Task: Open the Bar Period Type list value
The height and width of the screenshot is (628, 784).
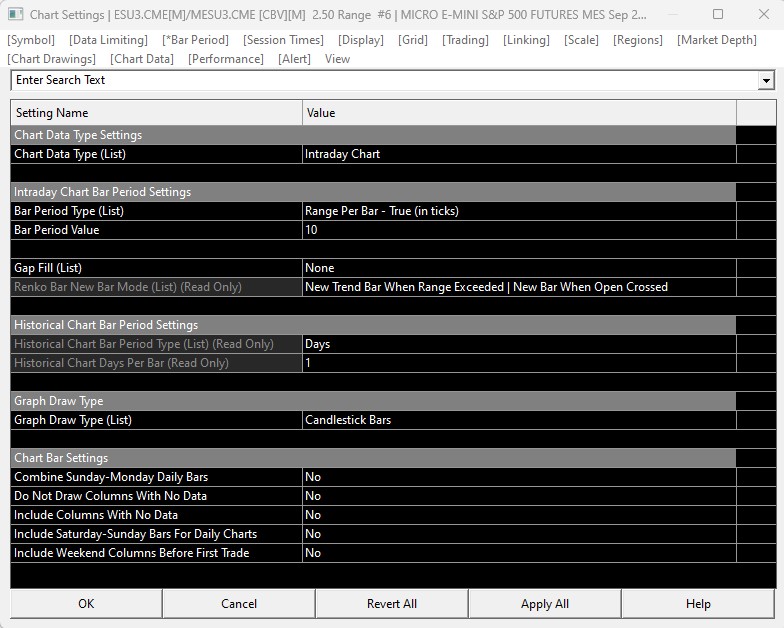Action: [518, 211]
